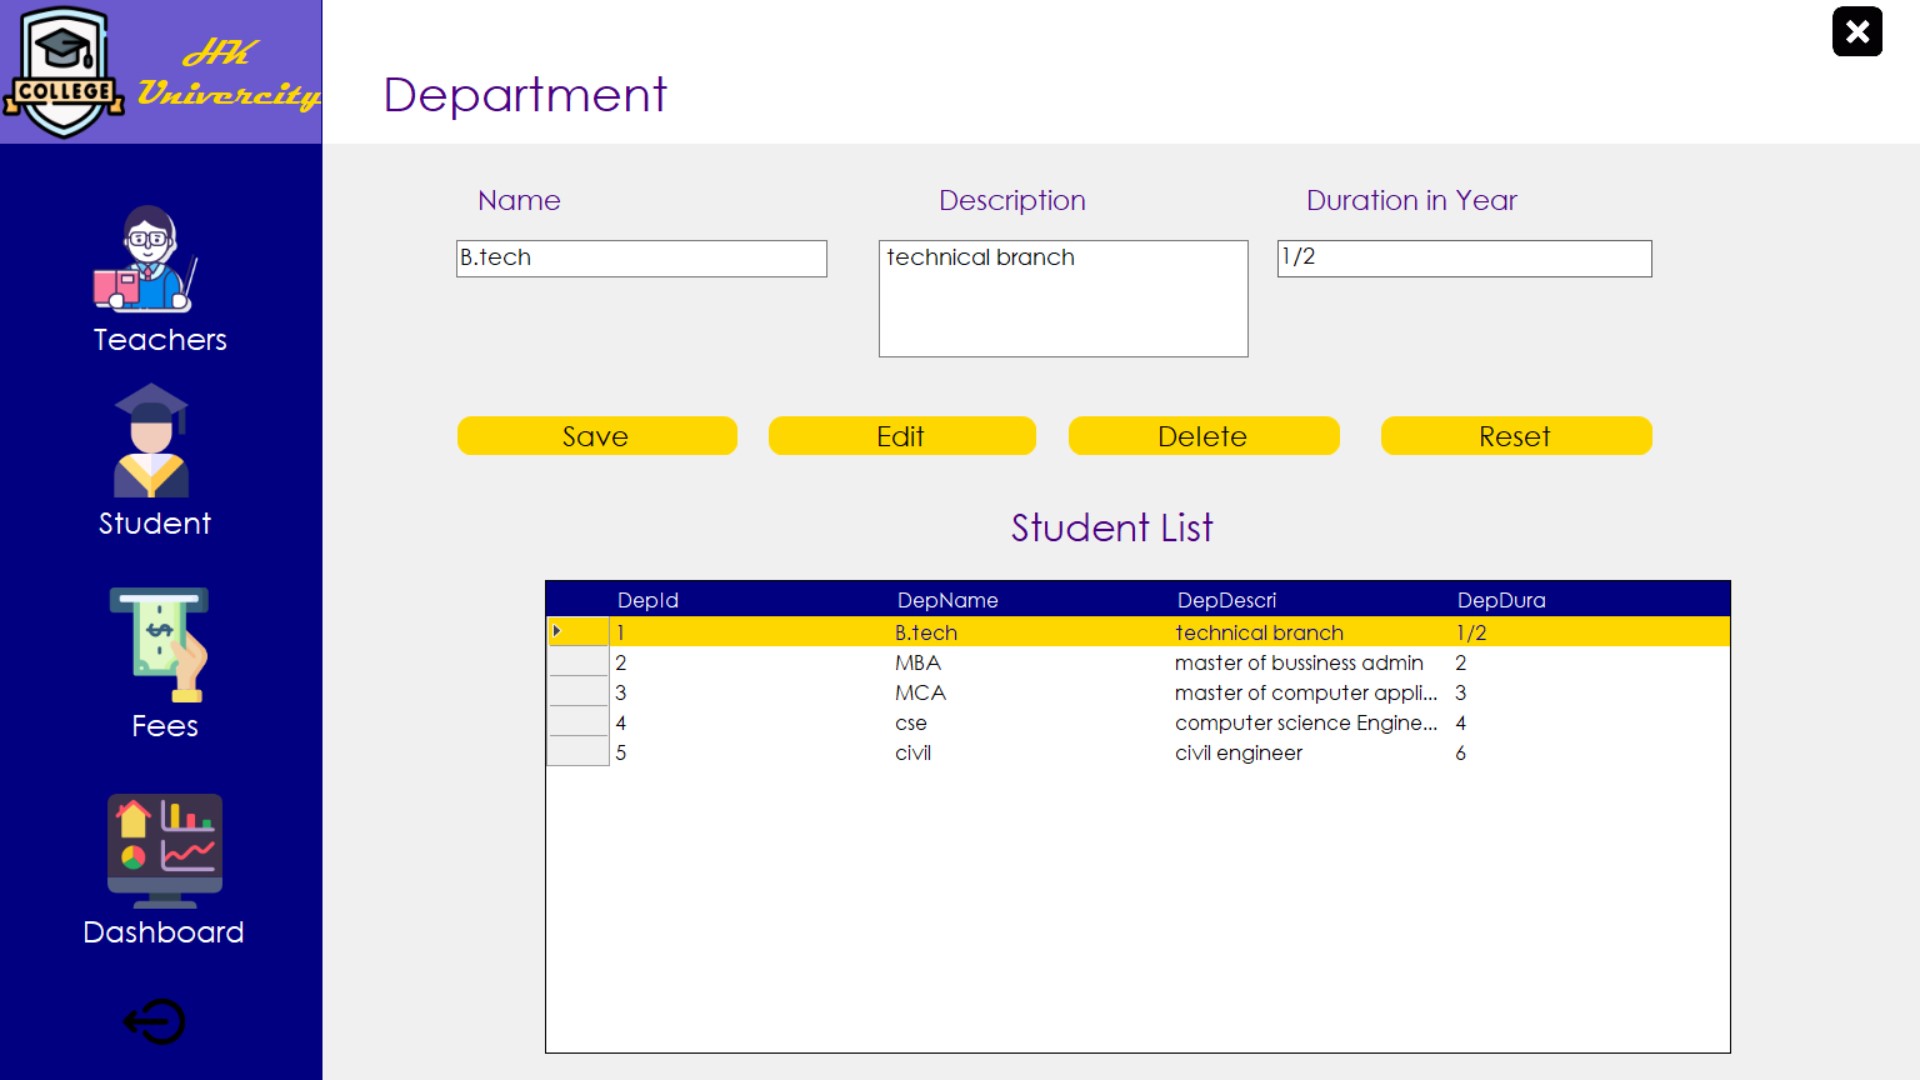
Task: Click the DepDura column header
Action: tap(1500, 600)
